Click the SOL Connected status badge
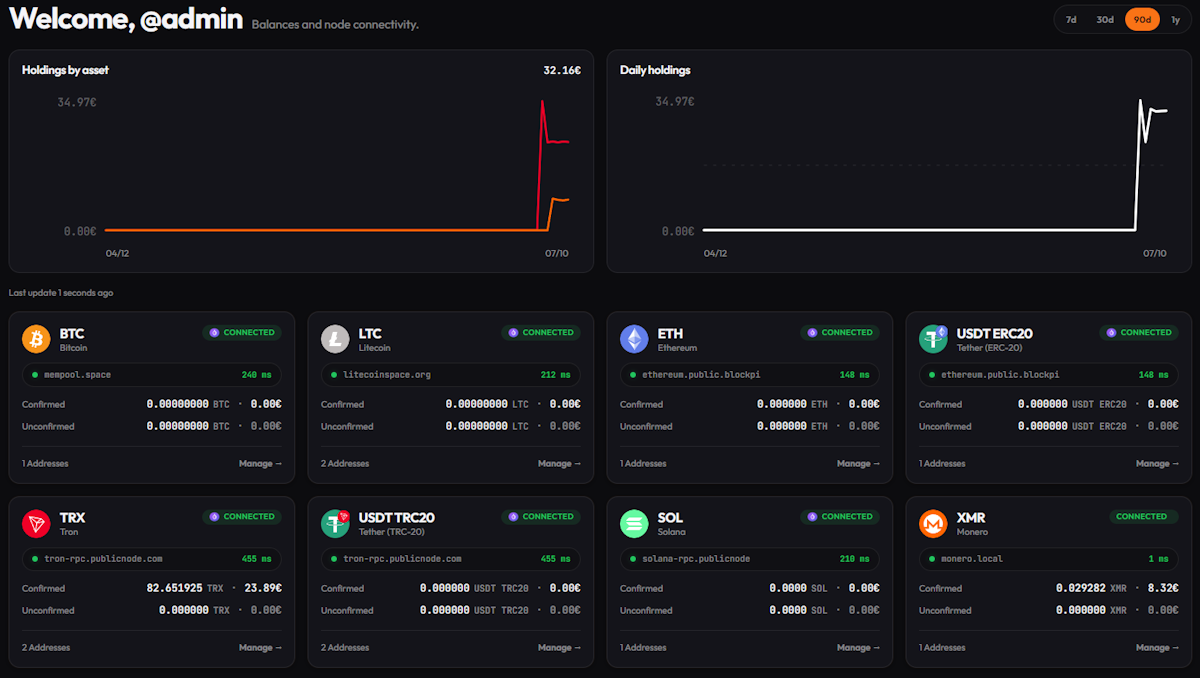The width and height of the screenshot is (1200, 678). pyautogui.click(x=840, y=516)
